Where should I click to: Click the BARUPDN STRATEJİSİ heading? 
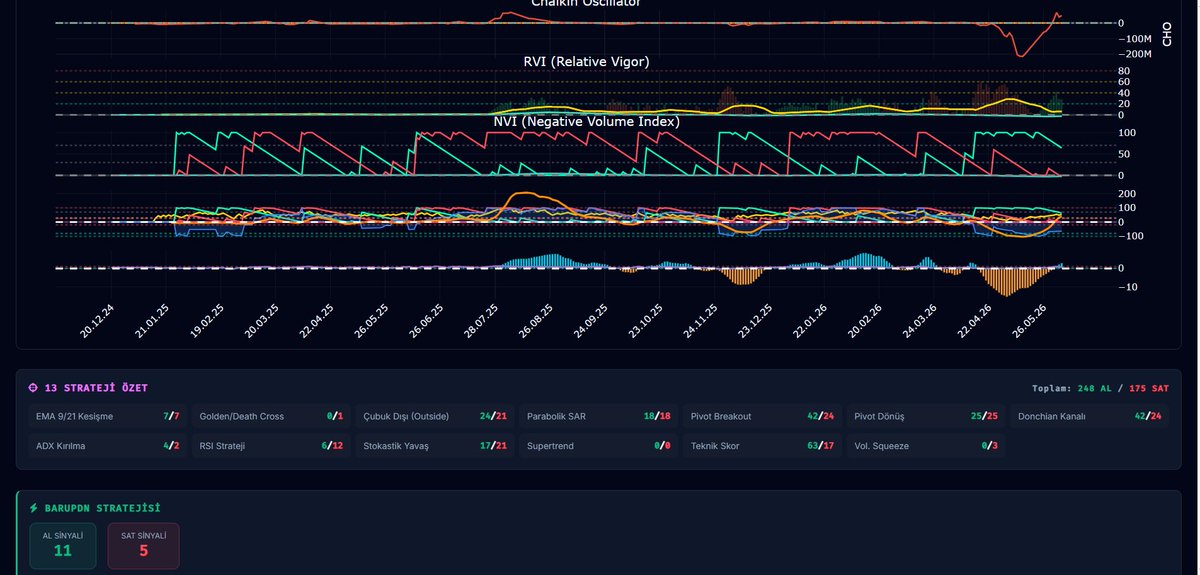tap(103, 508)
